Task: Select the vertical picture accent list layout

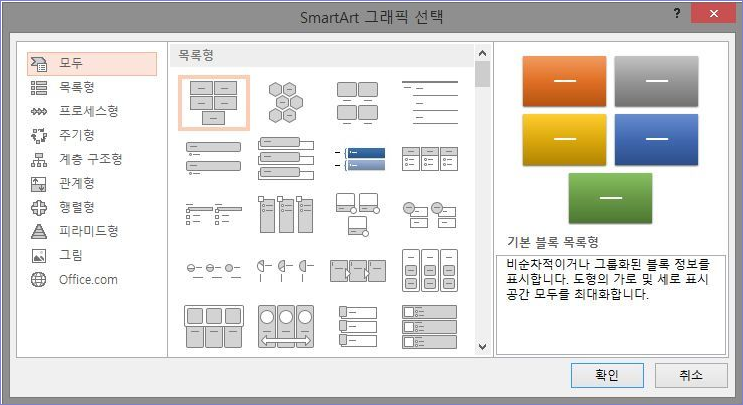Action: tap(358, 326)
